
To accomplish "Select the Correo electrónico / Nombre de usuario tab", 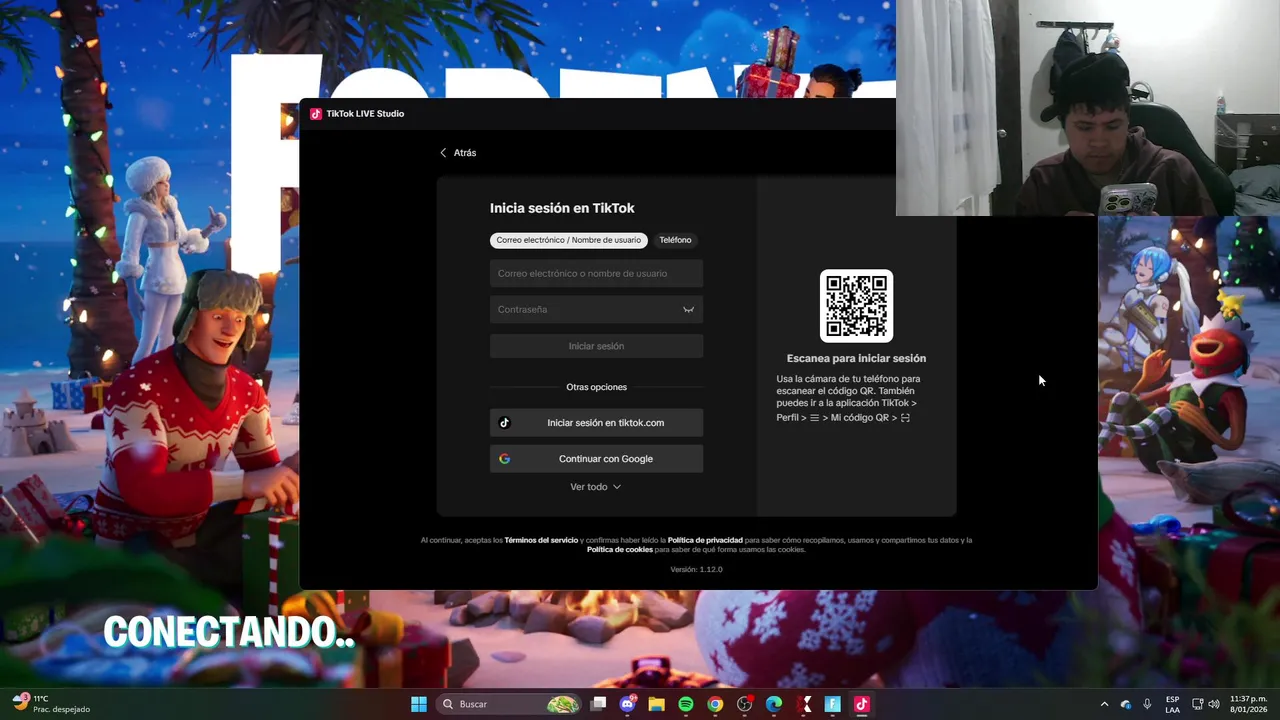I will 568,240.
